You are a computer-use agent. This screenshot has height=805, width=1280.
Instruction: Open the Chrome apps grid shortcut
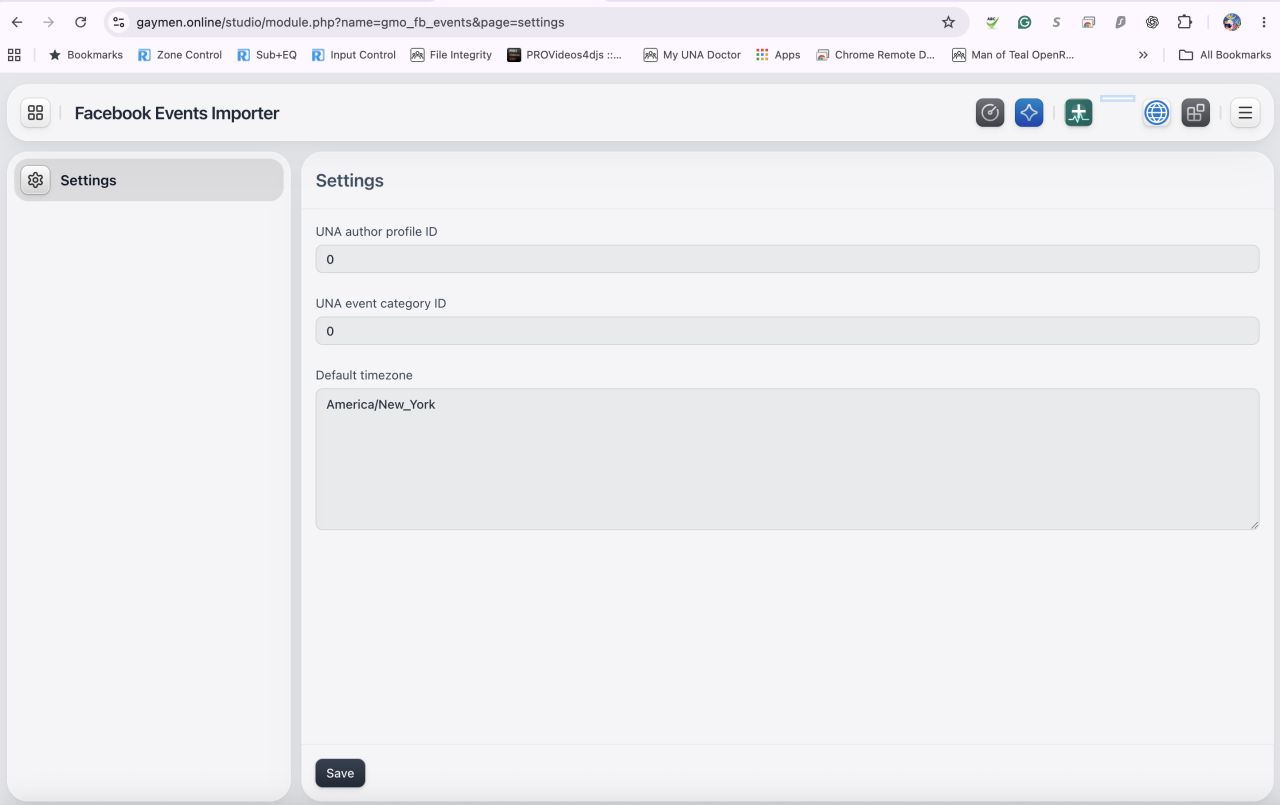coord(14,55)
